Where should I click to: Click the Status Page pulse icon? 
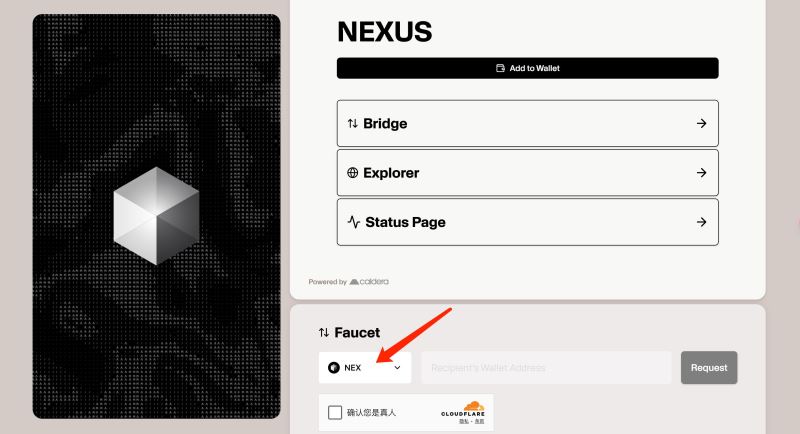click(354, 222)
